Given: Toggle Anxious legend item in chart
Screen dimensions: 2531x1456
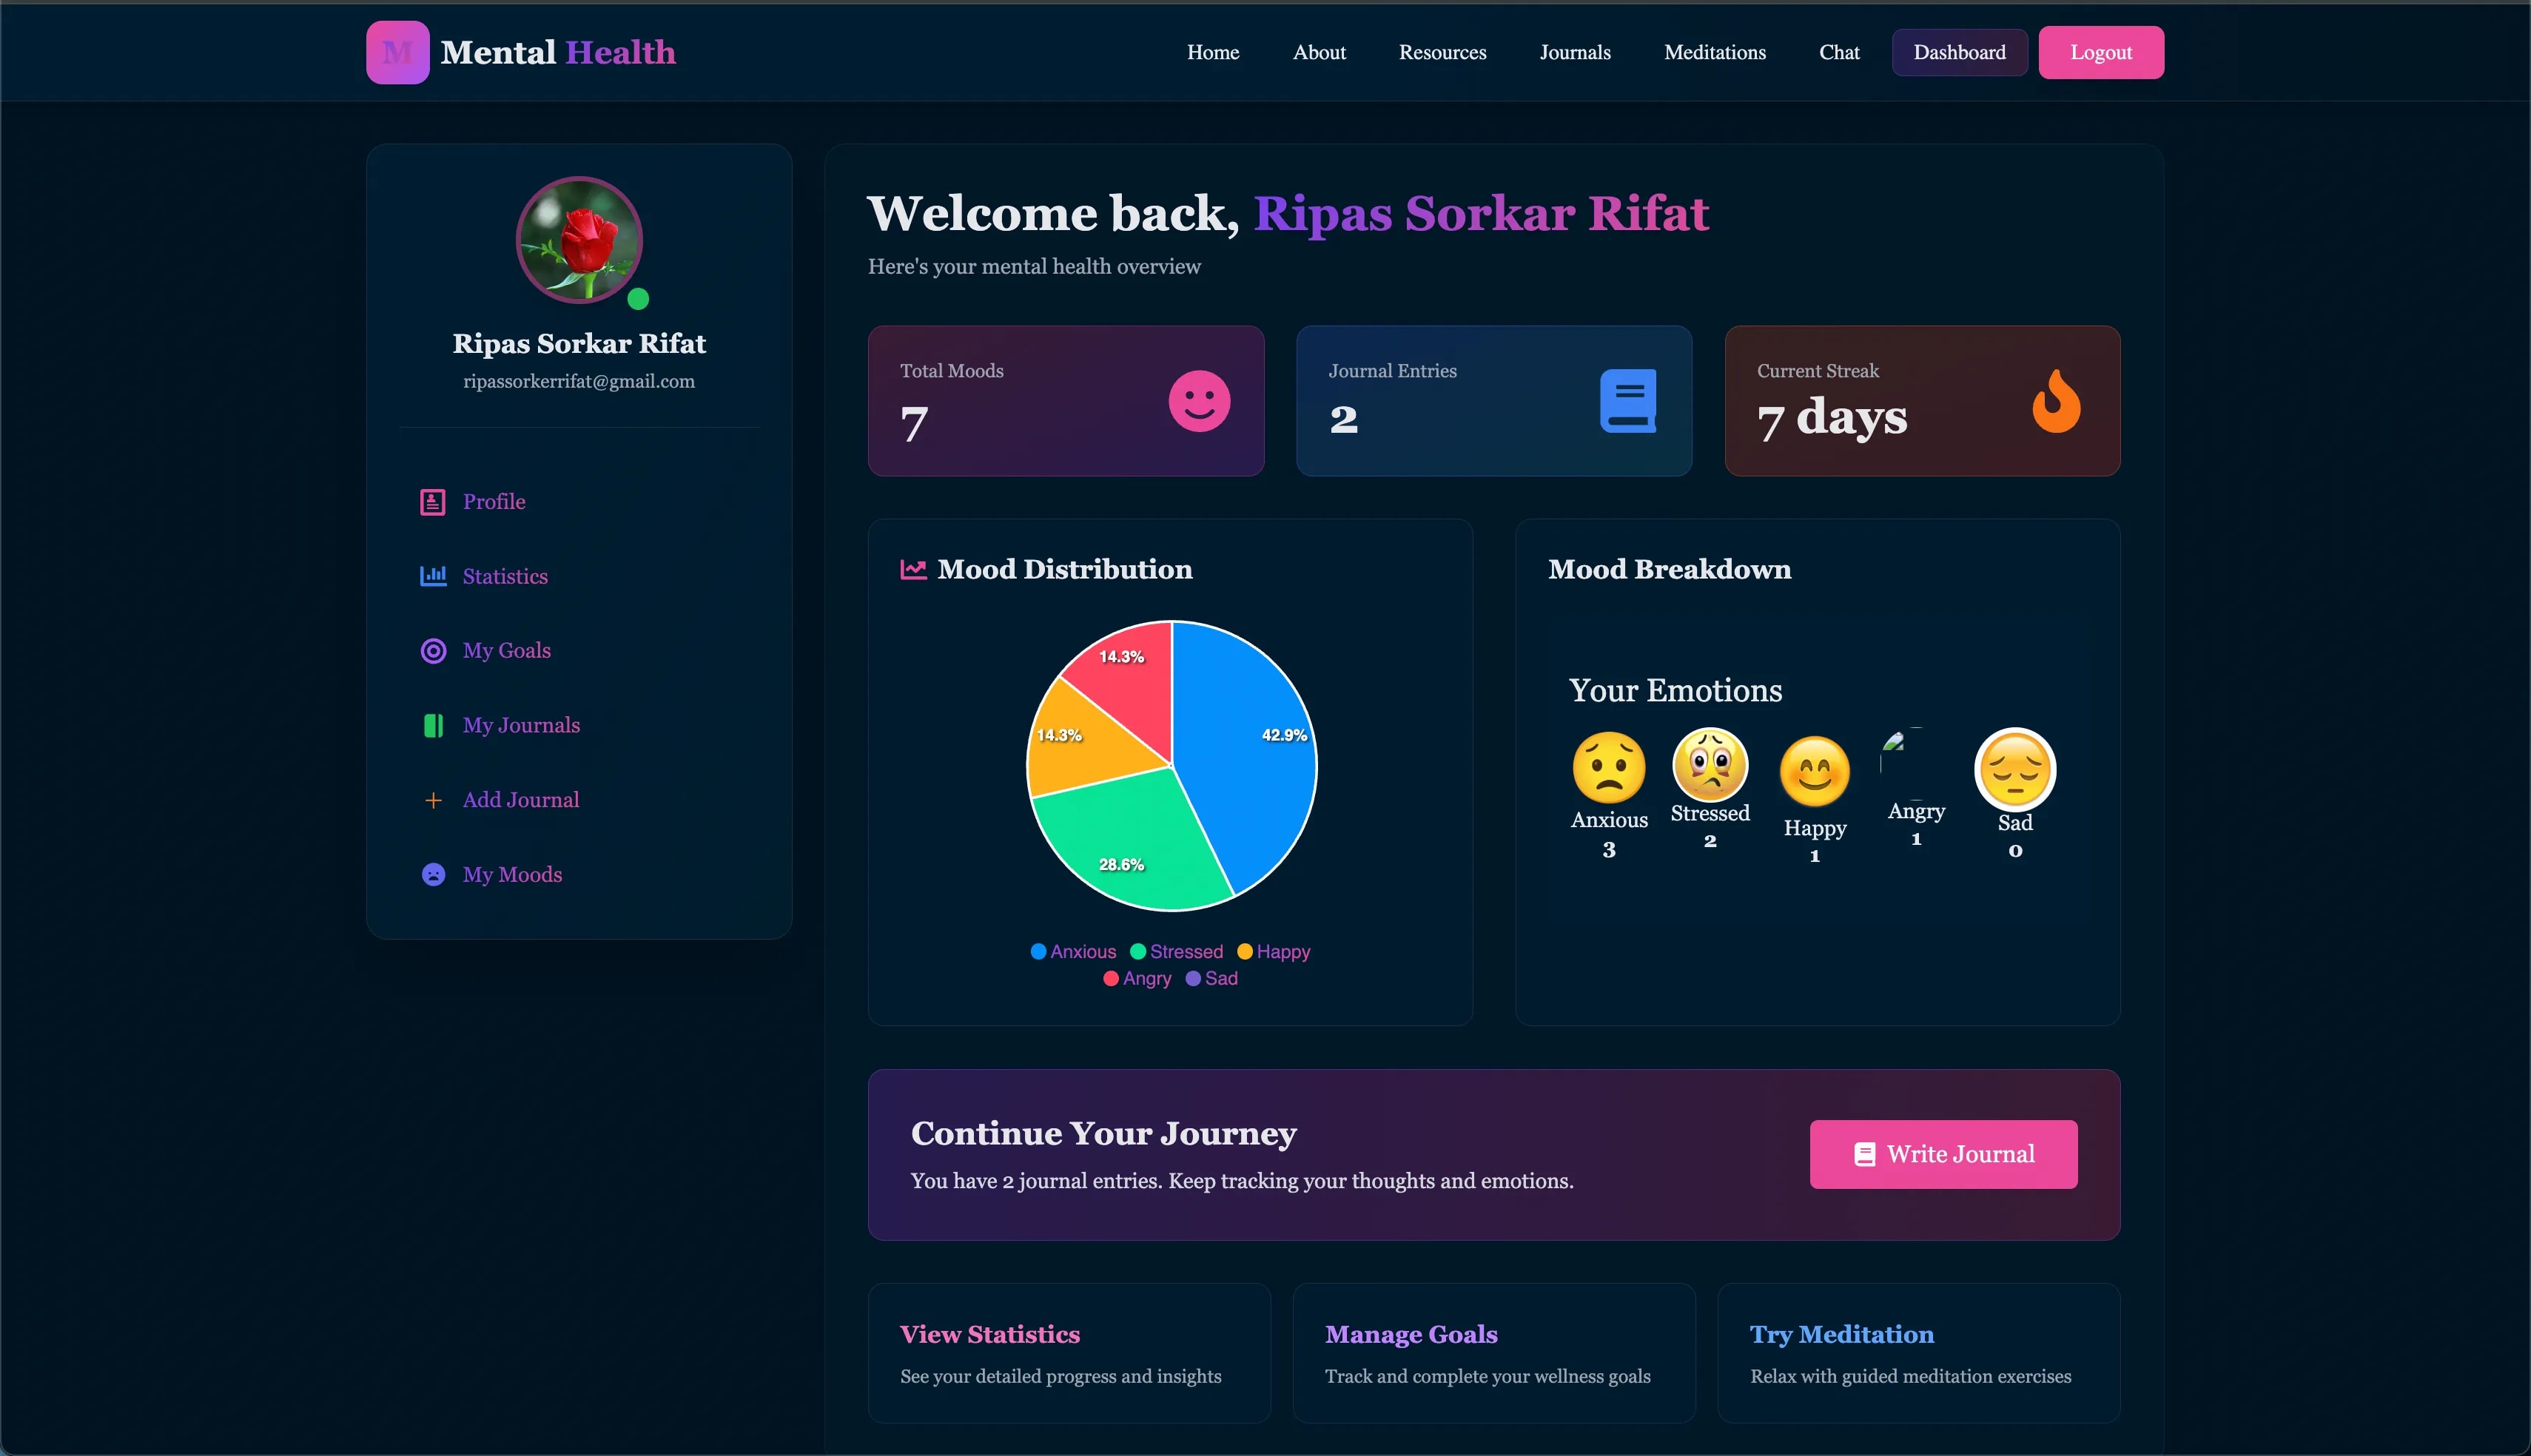Looking at the screenshot, I should [1073, 951].
